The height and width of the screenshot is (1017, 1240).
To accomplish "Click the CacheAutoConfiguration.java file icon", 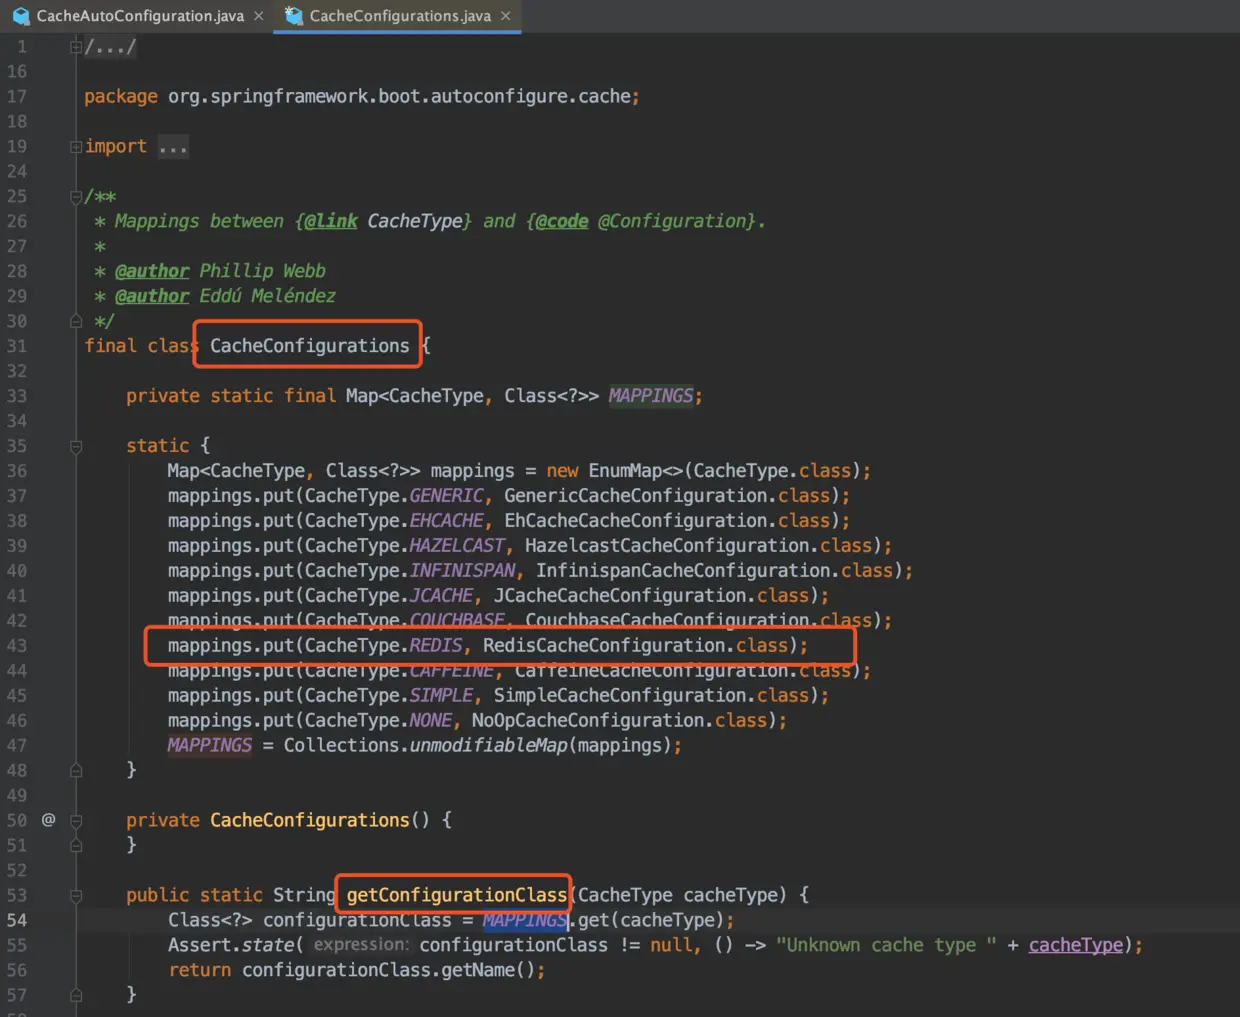I will click(x=21, y=16).
